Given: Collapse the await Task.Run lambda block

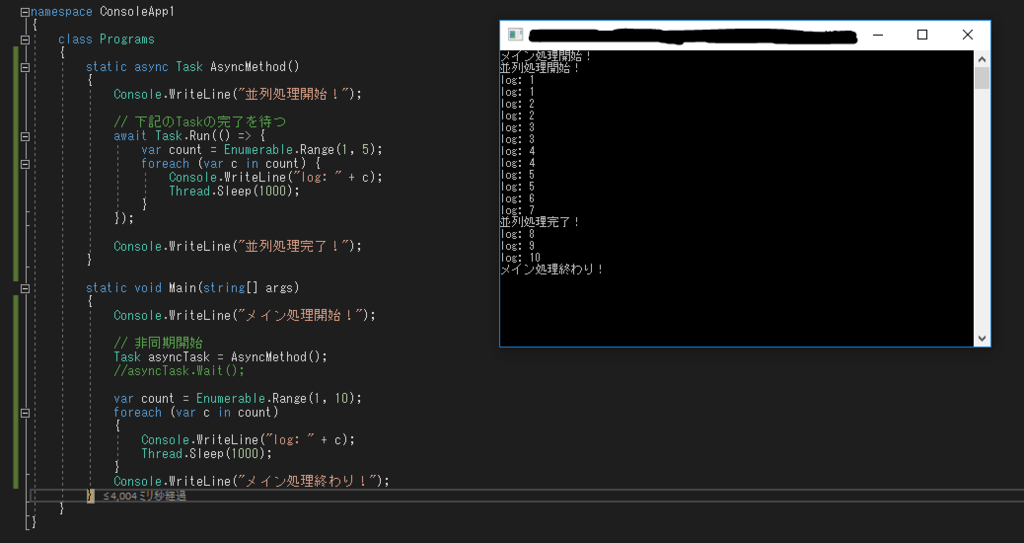Looking at the screenshot, I should pyautogui.click(x=25, y=136).
